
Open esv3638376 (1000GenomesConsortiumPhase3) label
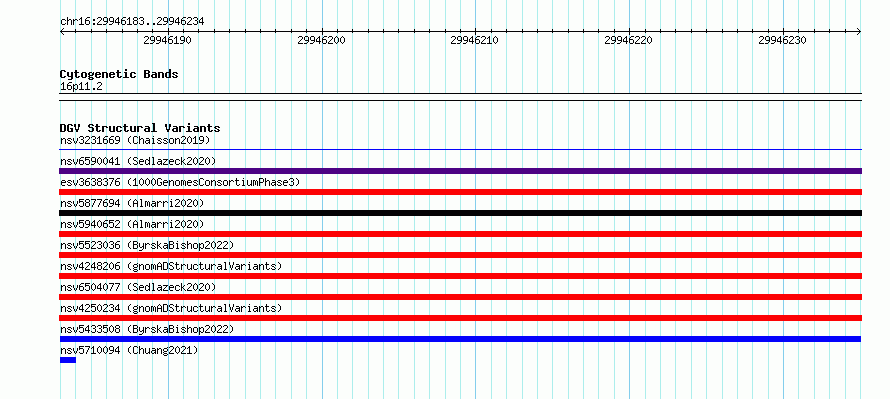180,182
